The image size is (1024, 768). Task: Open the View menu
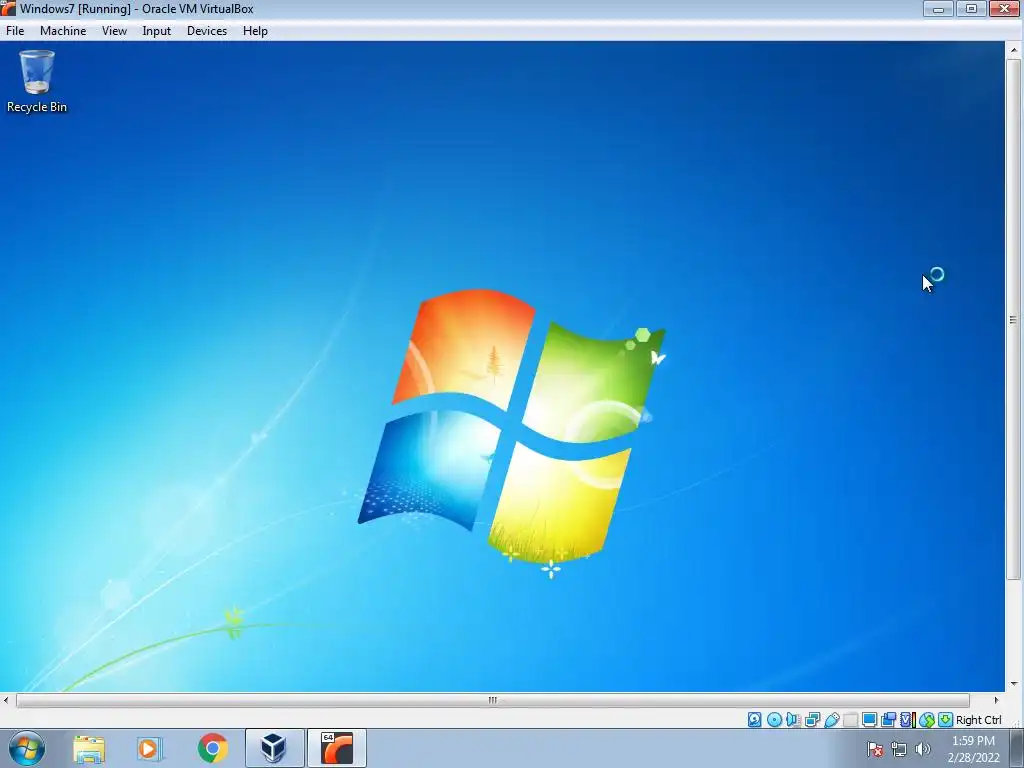(114, 31)
